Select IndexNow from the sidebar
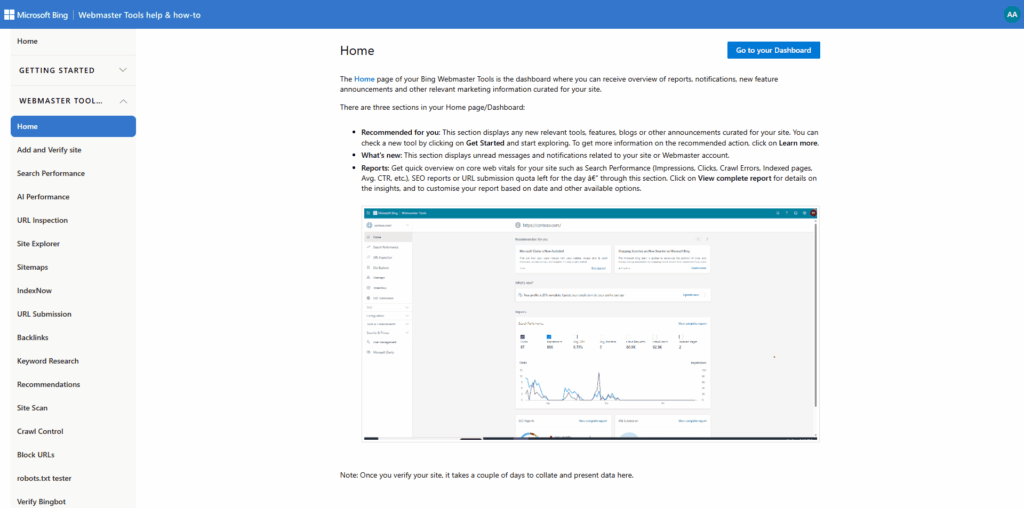This screenshot has width=1024, height=508. tap(34, 291)
